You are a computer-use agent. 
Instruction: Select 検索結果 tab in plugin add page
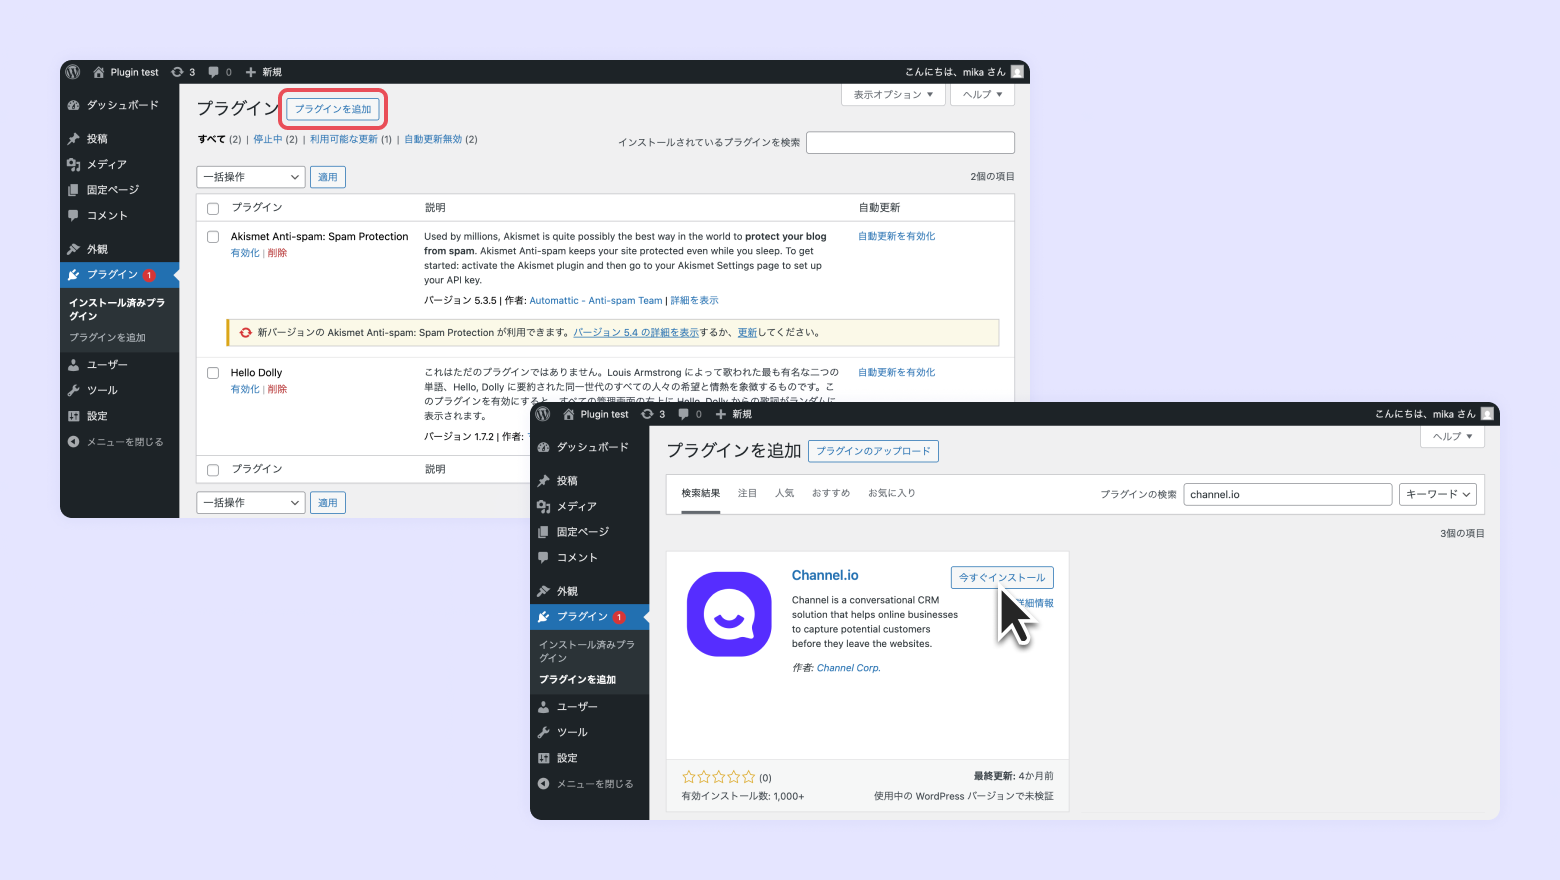click(x=701, y=493)
